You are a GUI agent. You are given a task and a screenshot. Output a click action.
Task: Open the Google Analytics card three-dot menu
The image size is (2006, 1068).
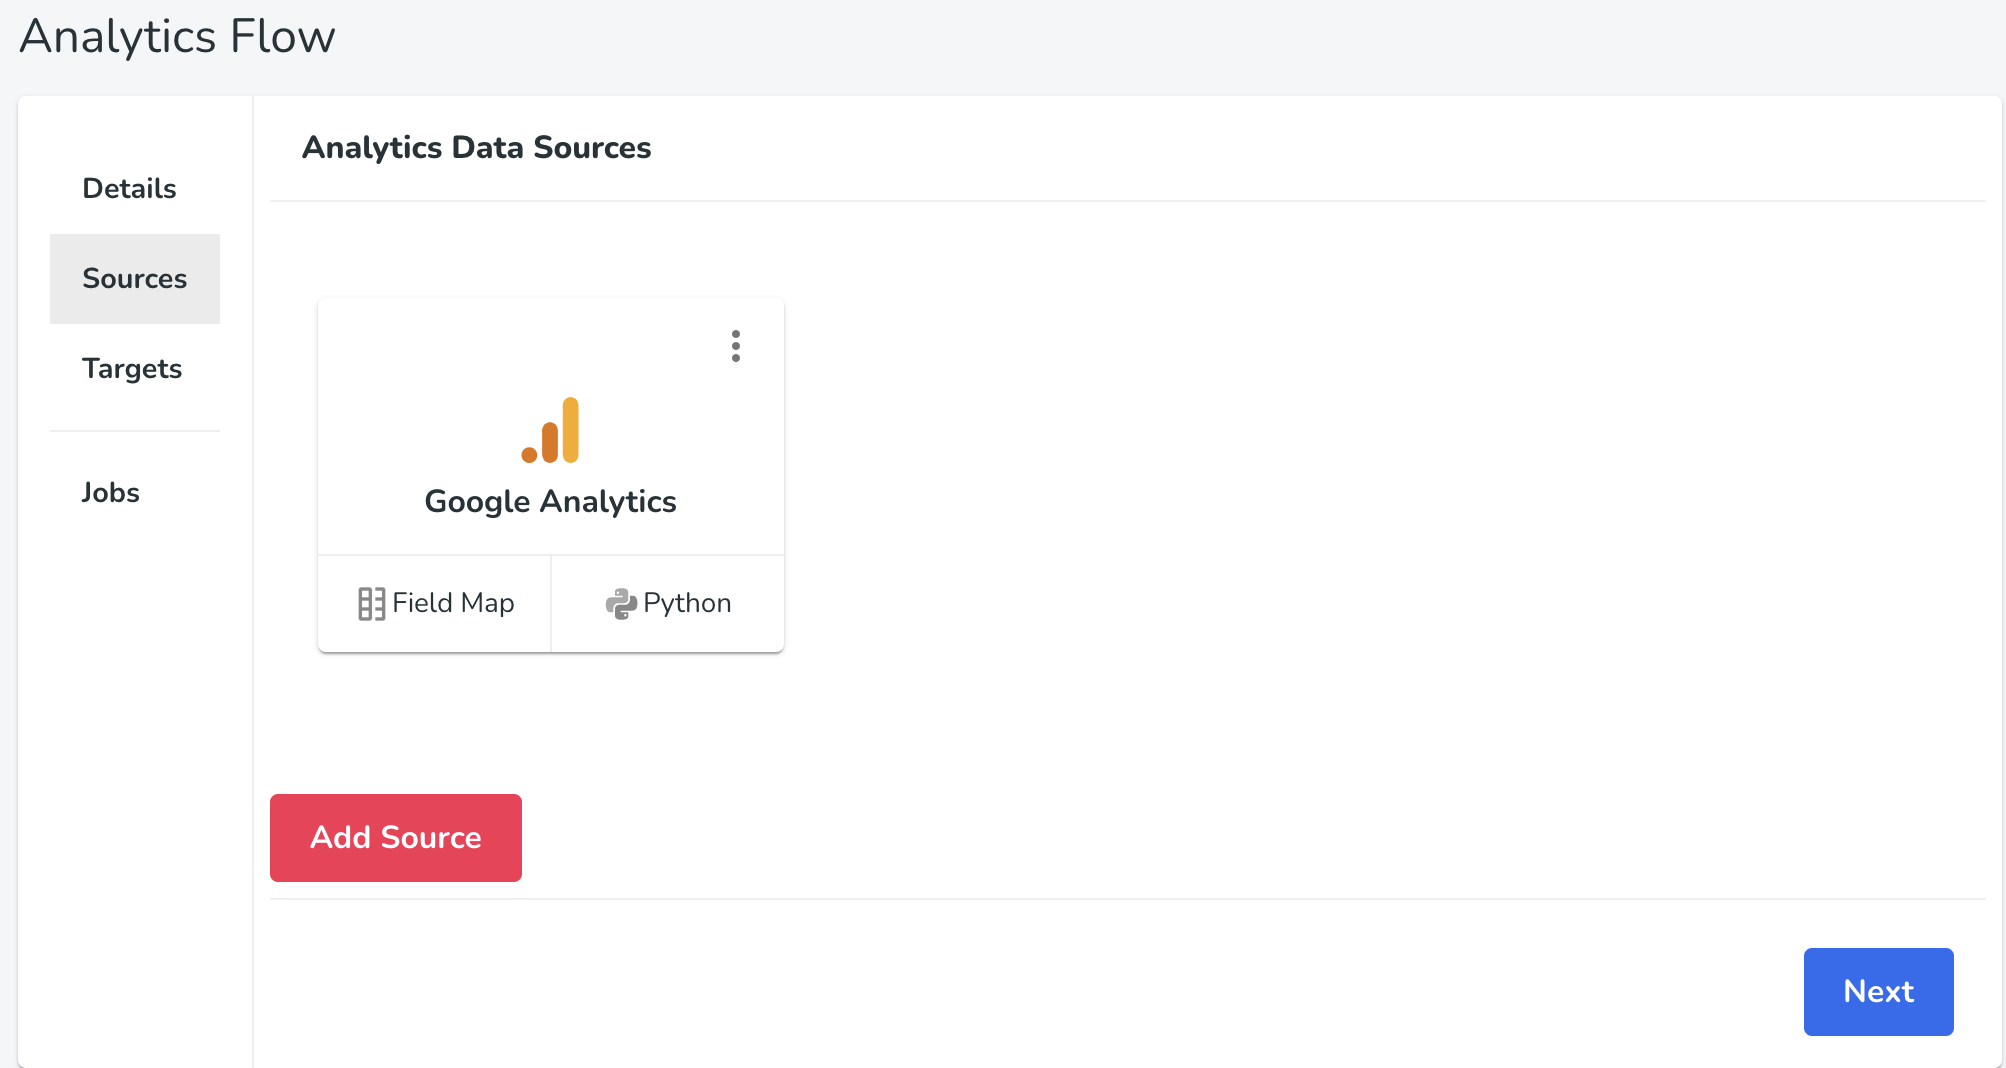tap(736, 346)
